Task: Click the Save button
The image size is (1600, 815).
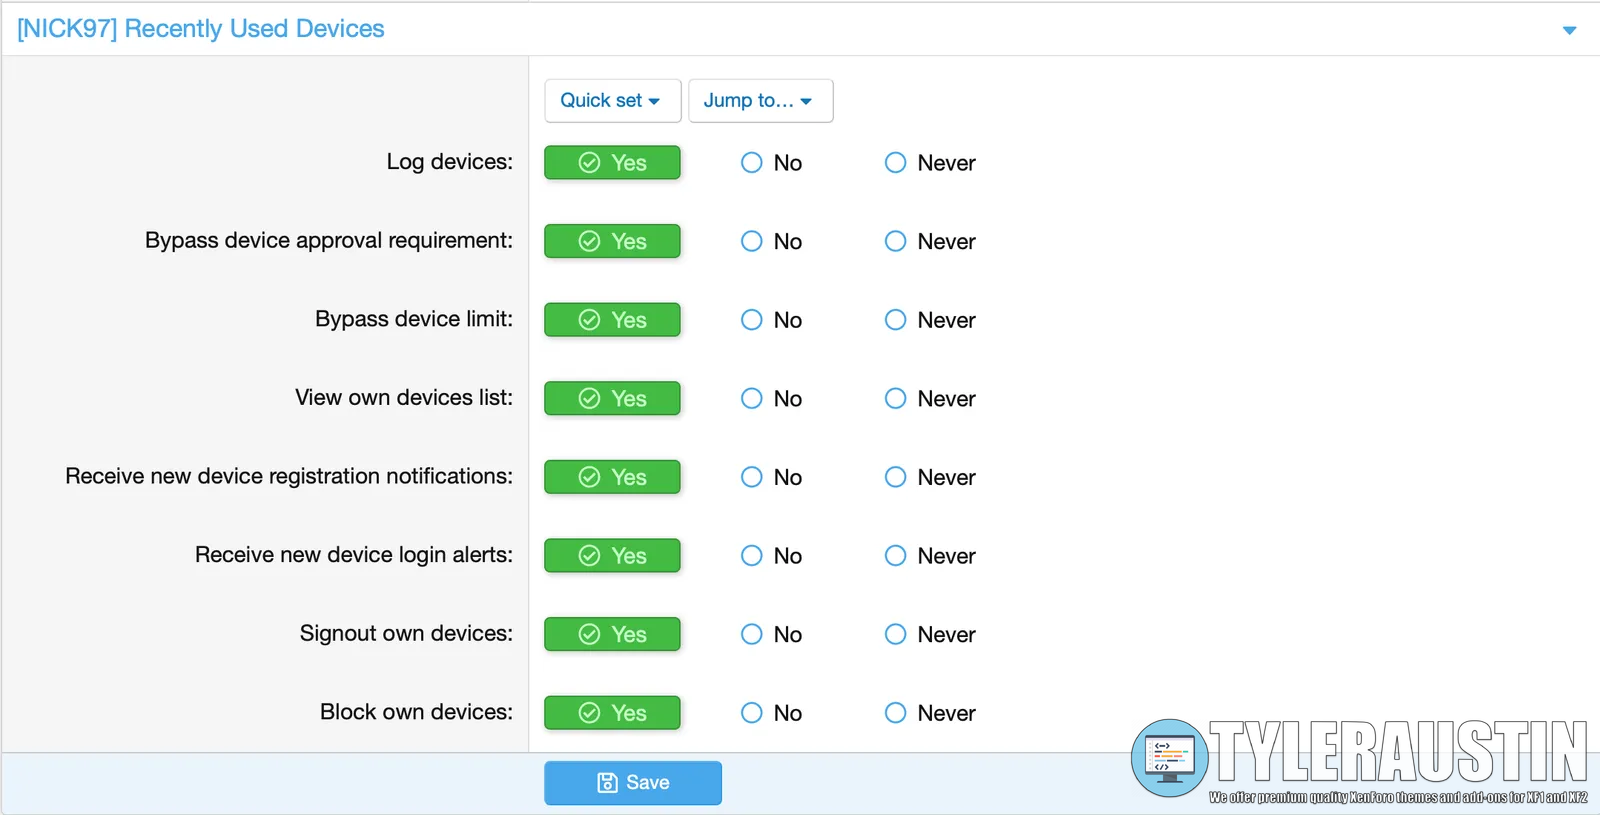Action: [632, 783]
